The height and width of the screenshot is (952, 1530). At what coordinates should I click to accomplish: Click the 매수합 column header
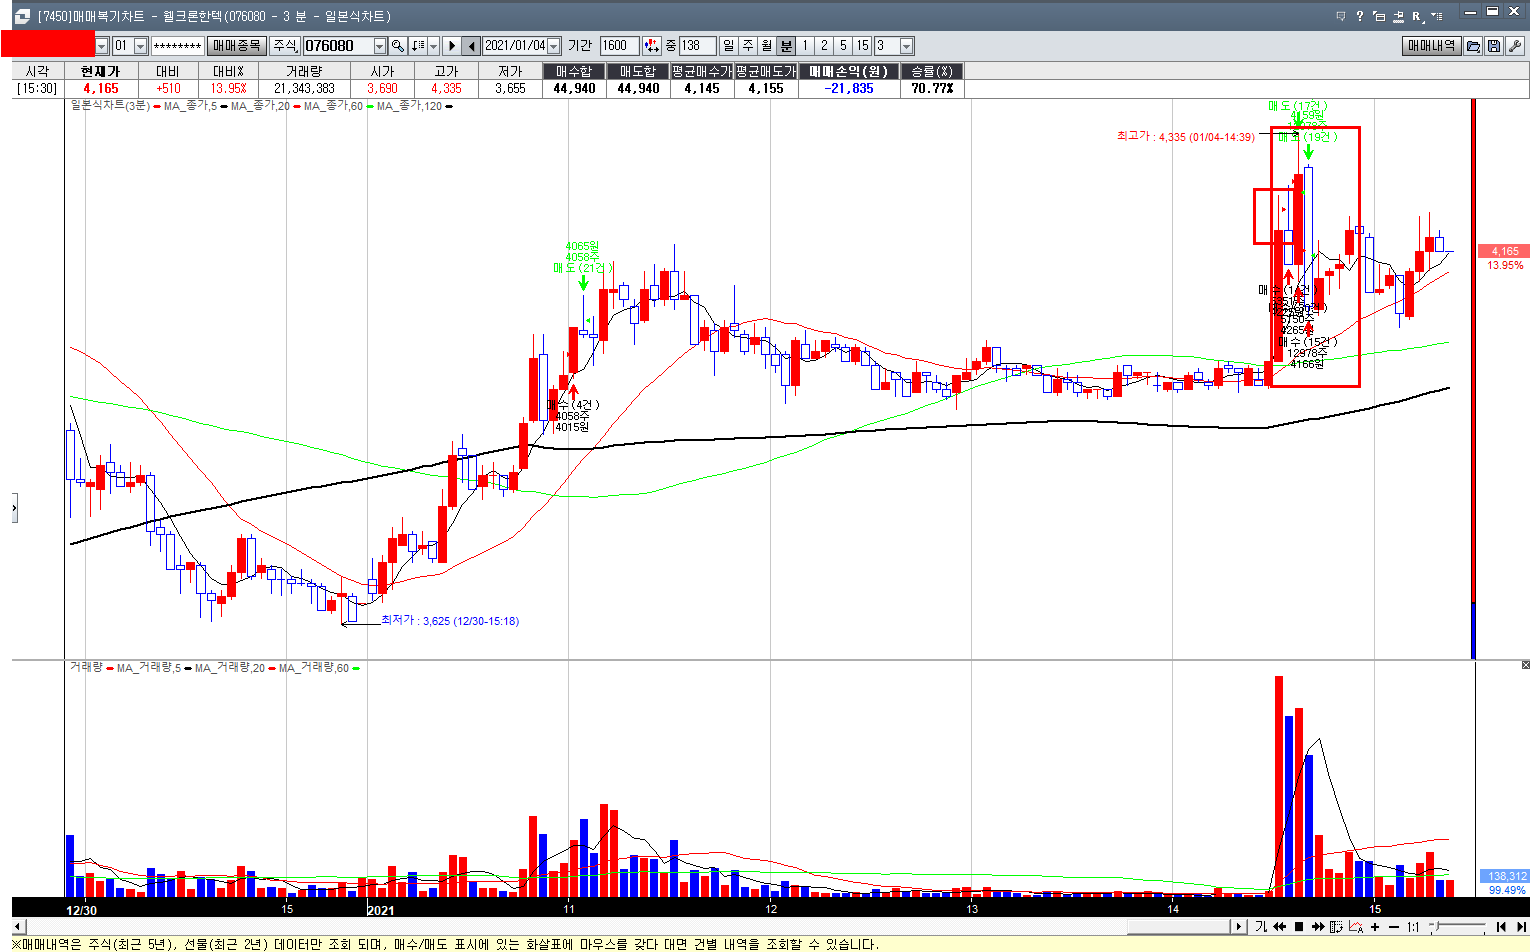point(574,71)
